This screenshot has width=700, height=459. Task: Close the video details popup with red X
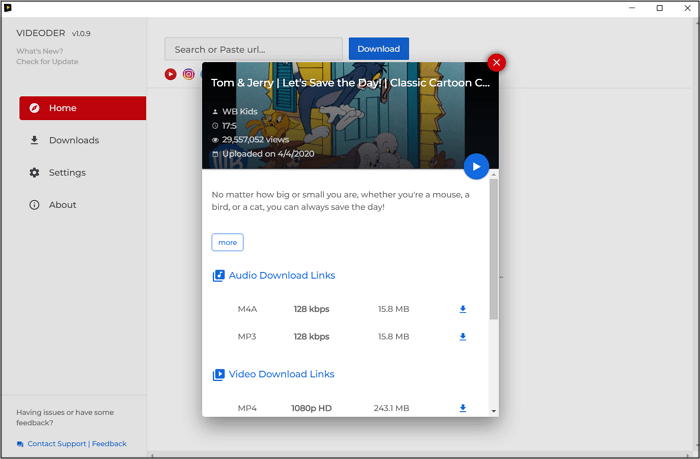pyautogui.click(x=496, y=63)
